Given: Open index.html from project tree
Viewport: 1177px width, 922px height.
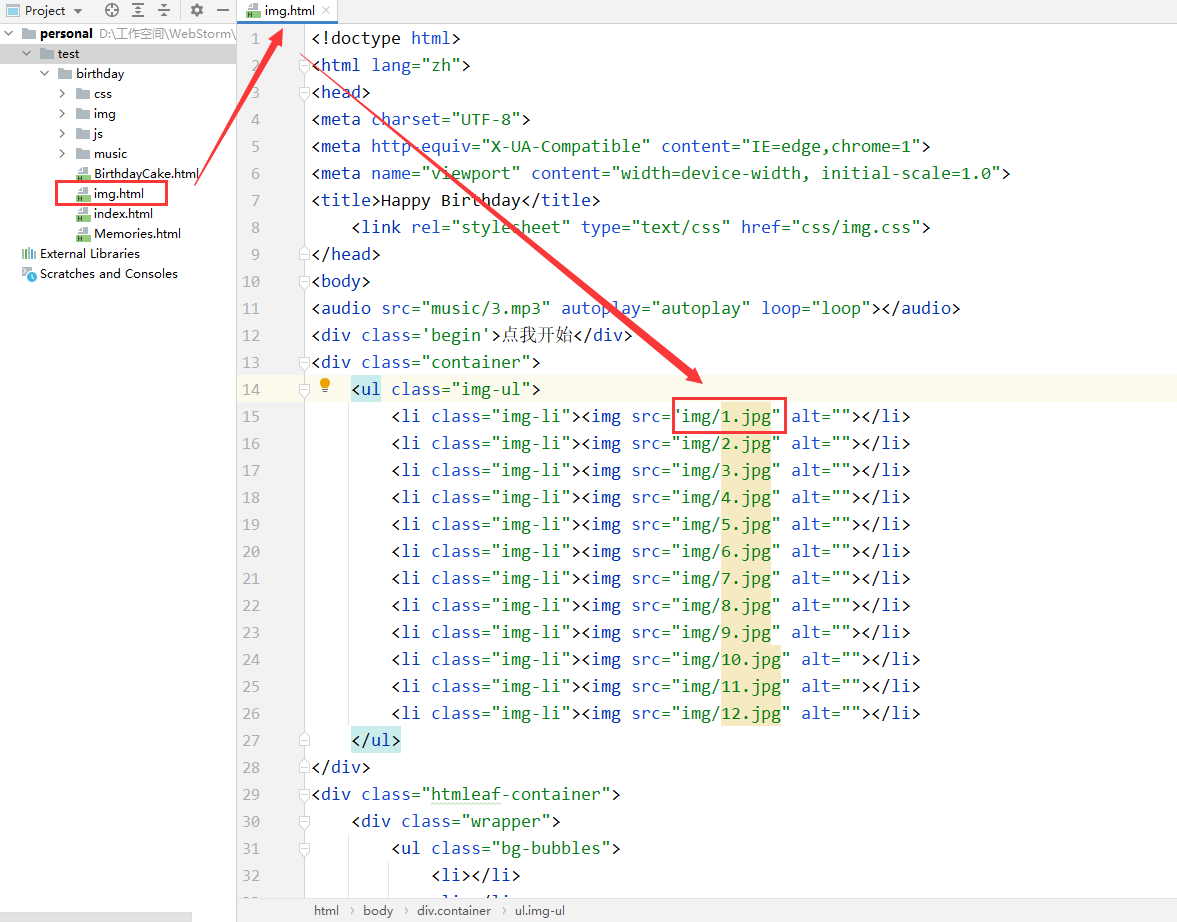Looking at the screenshot, I should coord(123,214).
